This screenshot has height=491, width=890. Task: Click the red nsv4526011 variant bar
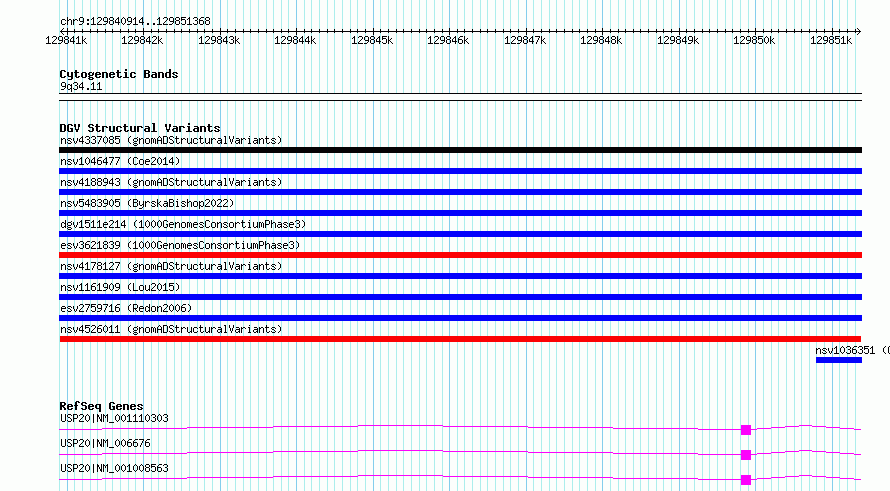pyautogui.click(x=460, y=339)
